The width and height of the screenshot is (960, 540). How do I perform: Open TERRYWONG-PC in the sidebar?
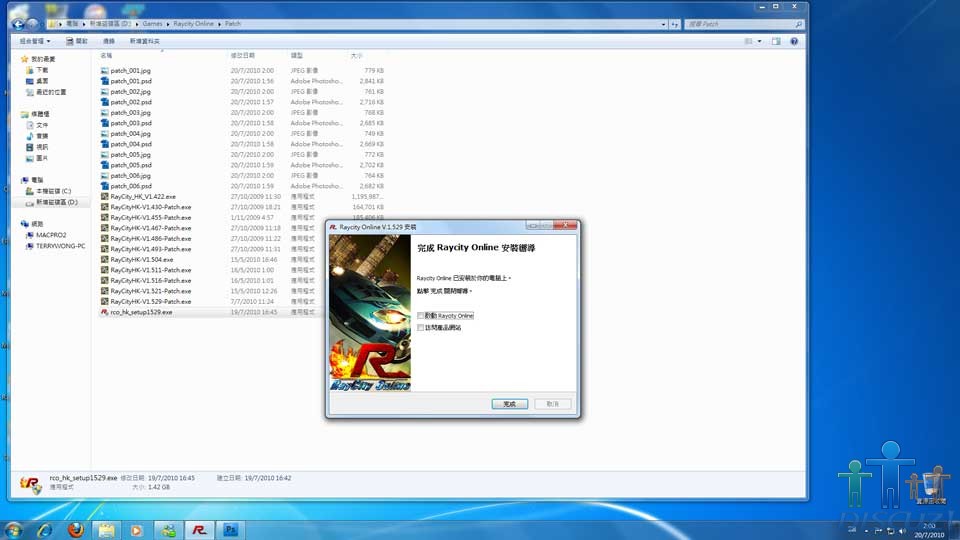tap(55, 246)
